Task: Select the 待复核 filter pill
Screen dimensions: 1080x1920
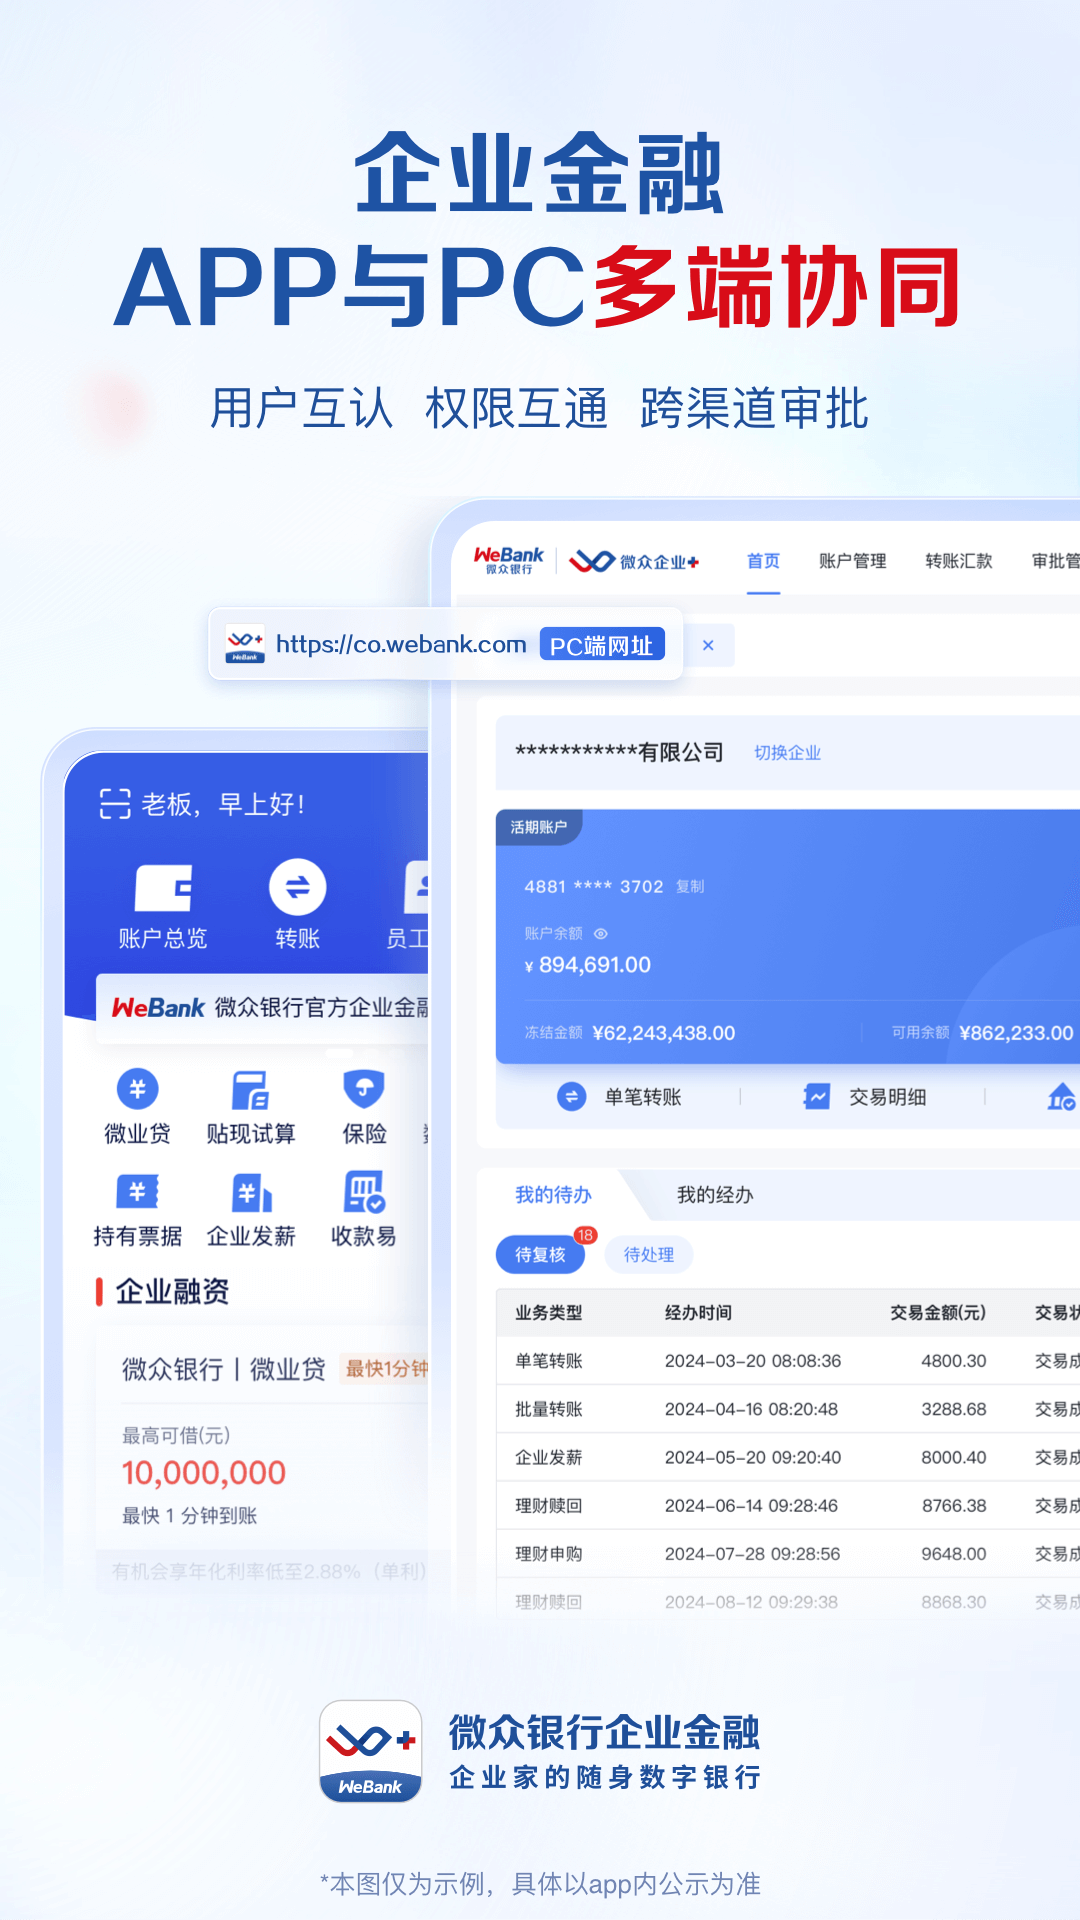Action: tap(540, 1255)
